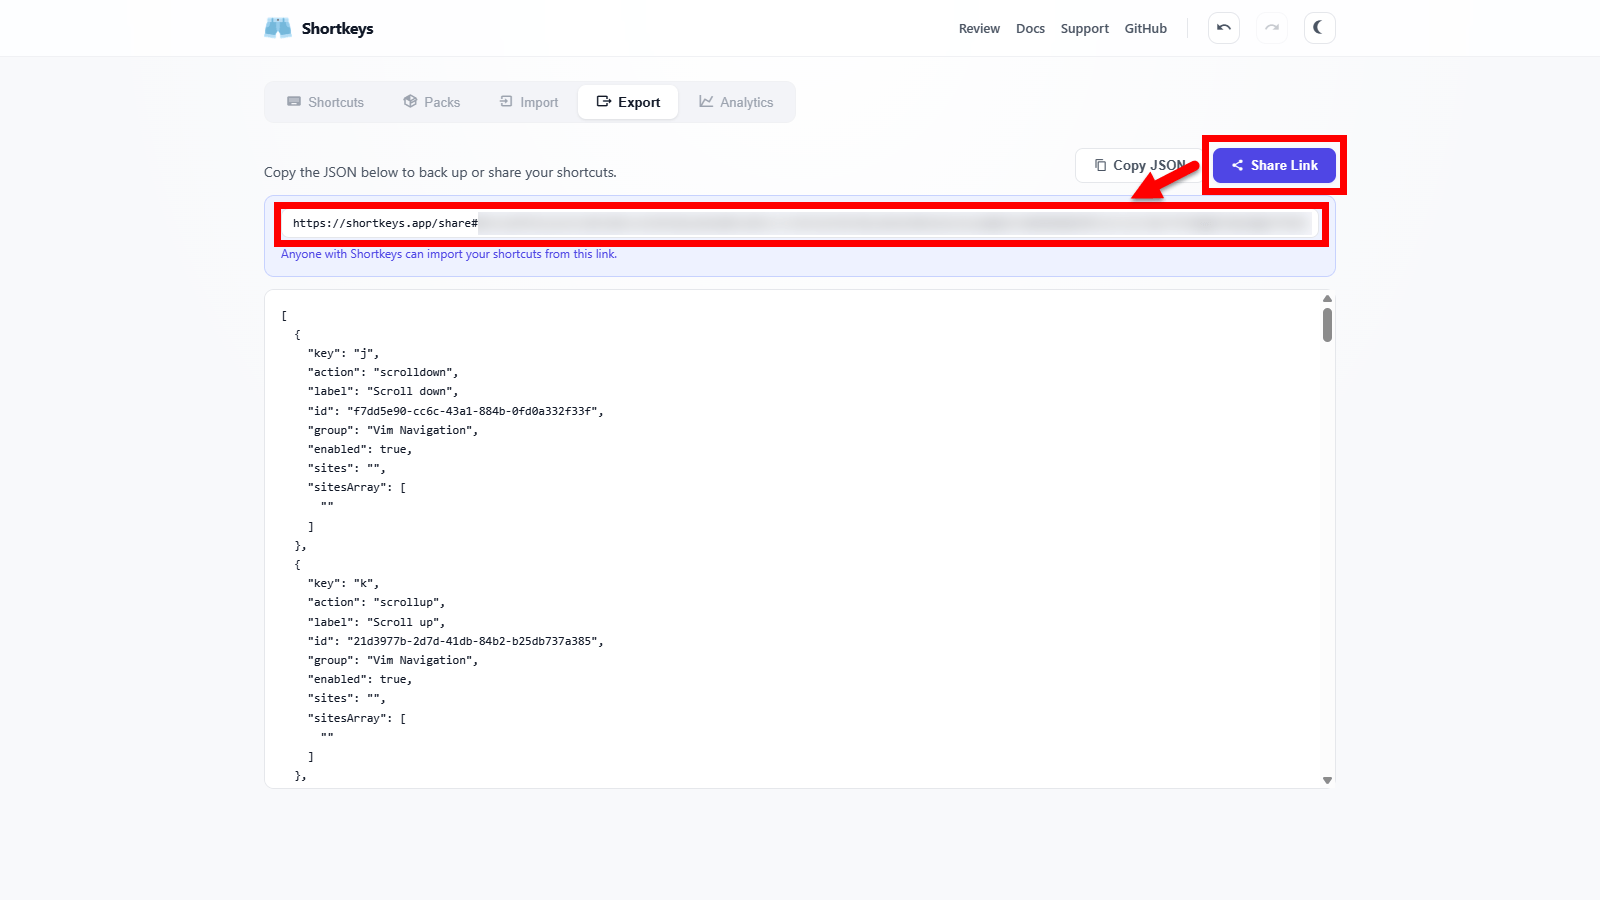Click scrollbar down arrow in JSON panel
This screenshot has height=900, width=1600.
(x=1327, y=780)
